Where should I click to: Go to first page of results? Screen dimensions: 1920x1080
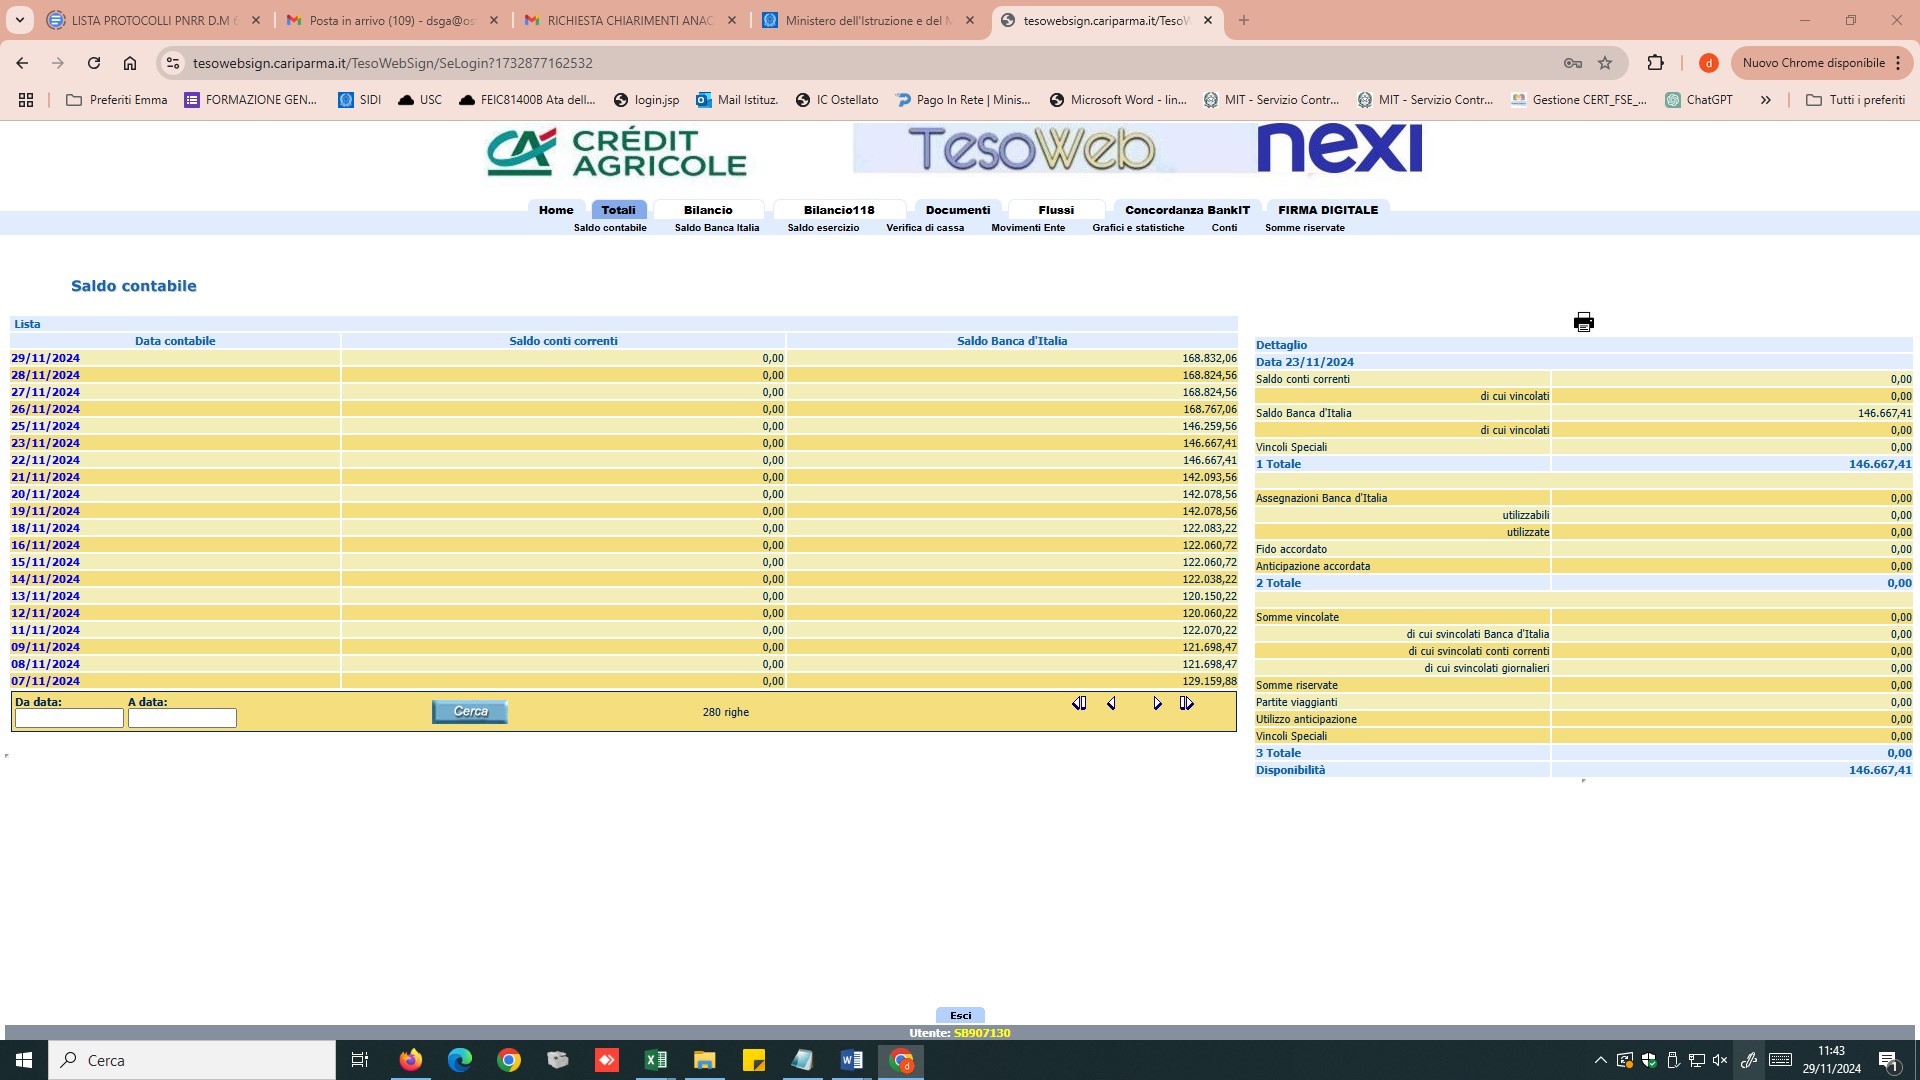click(x=1079, y=704)
